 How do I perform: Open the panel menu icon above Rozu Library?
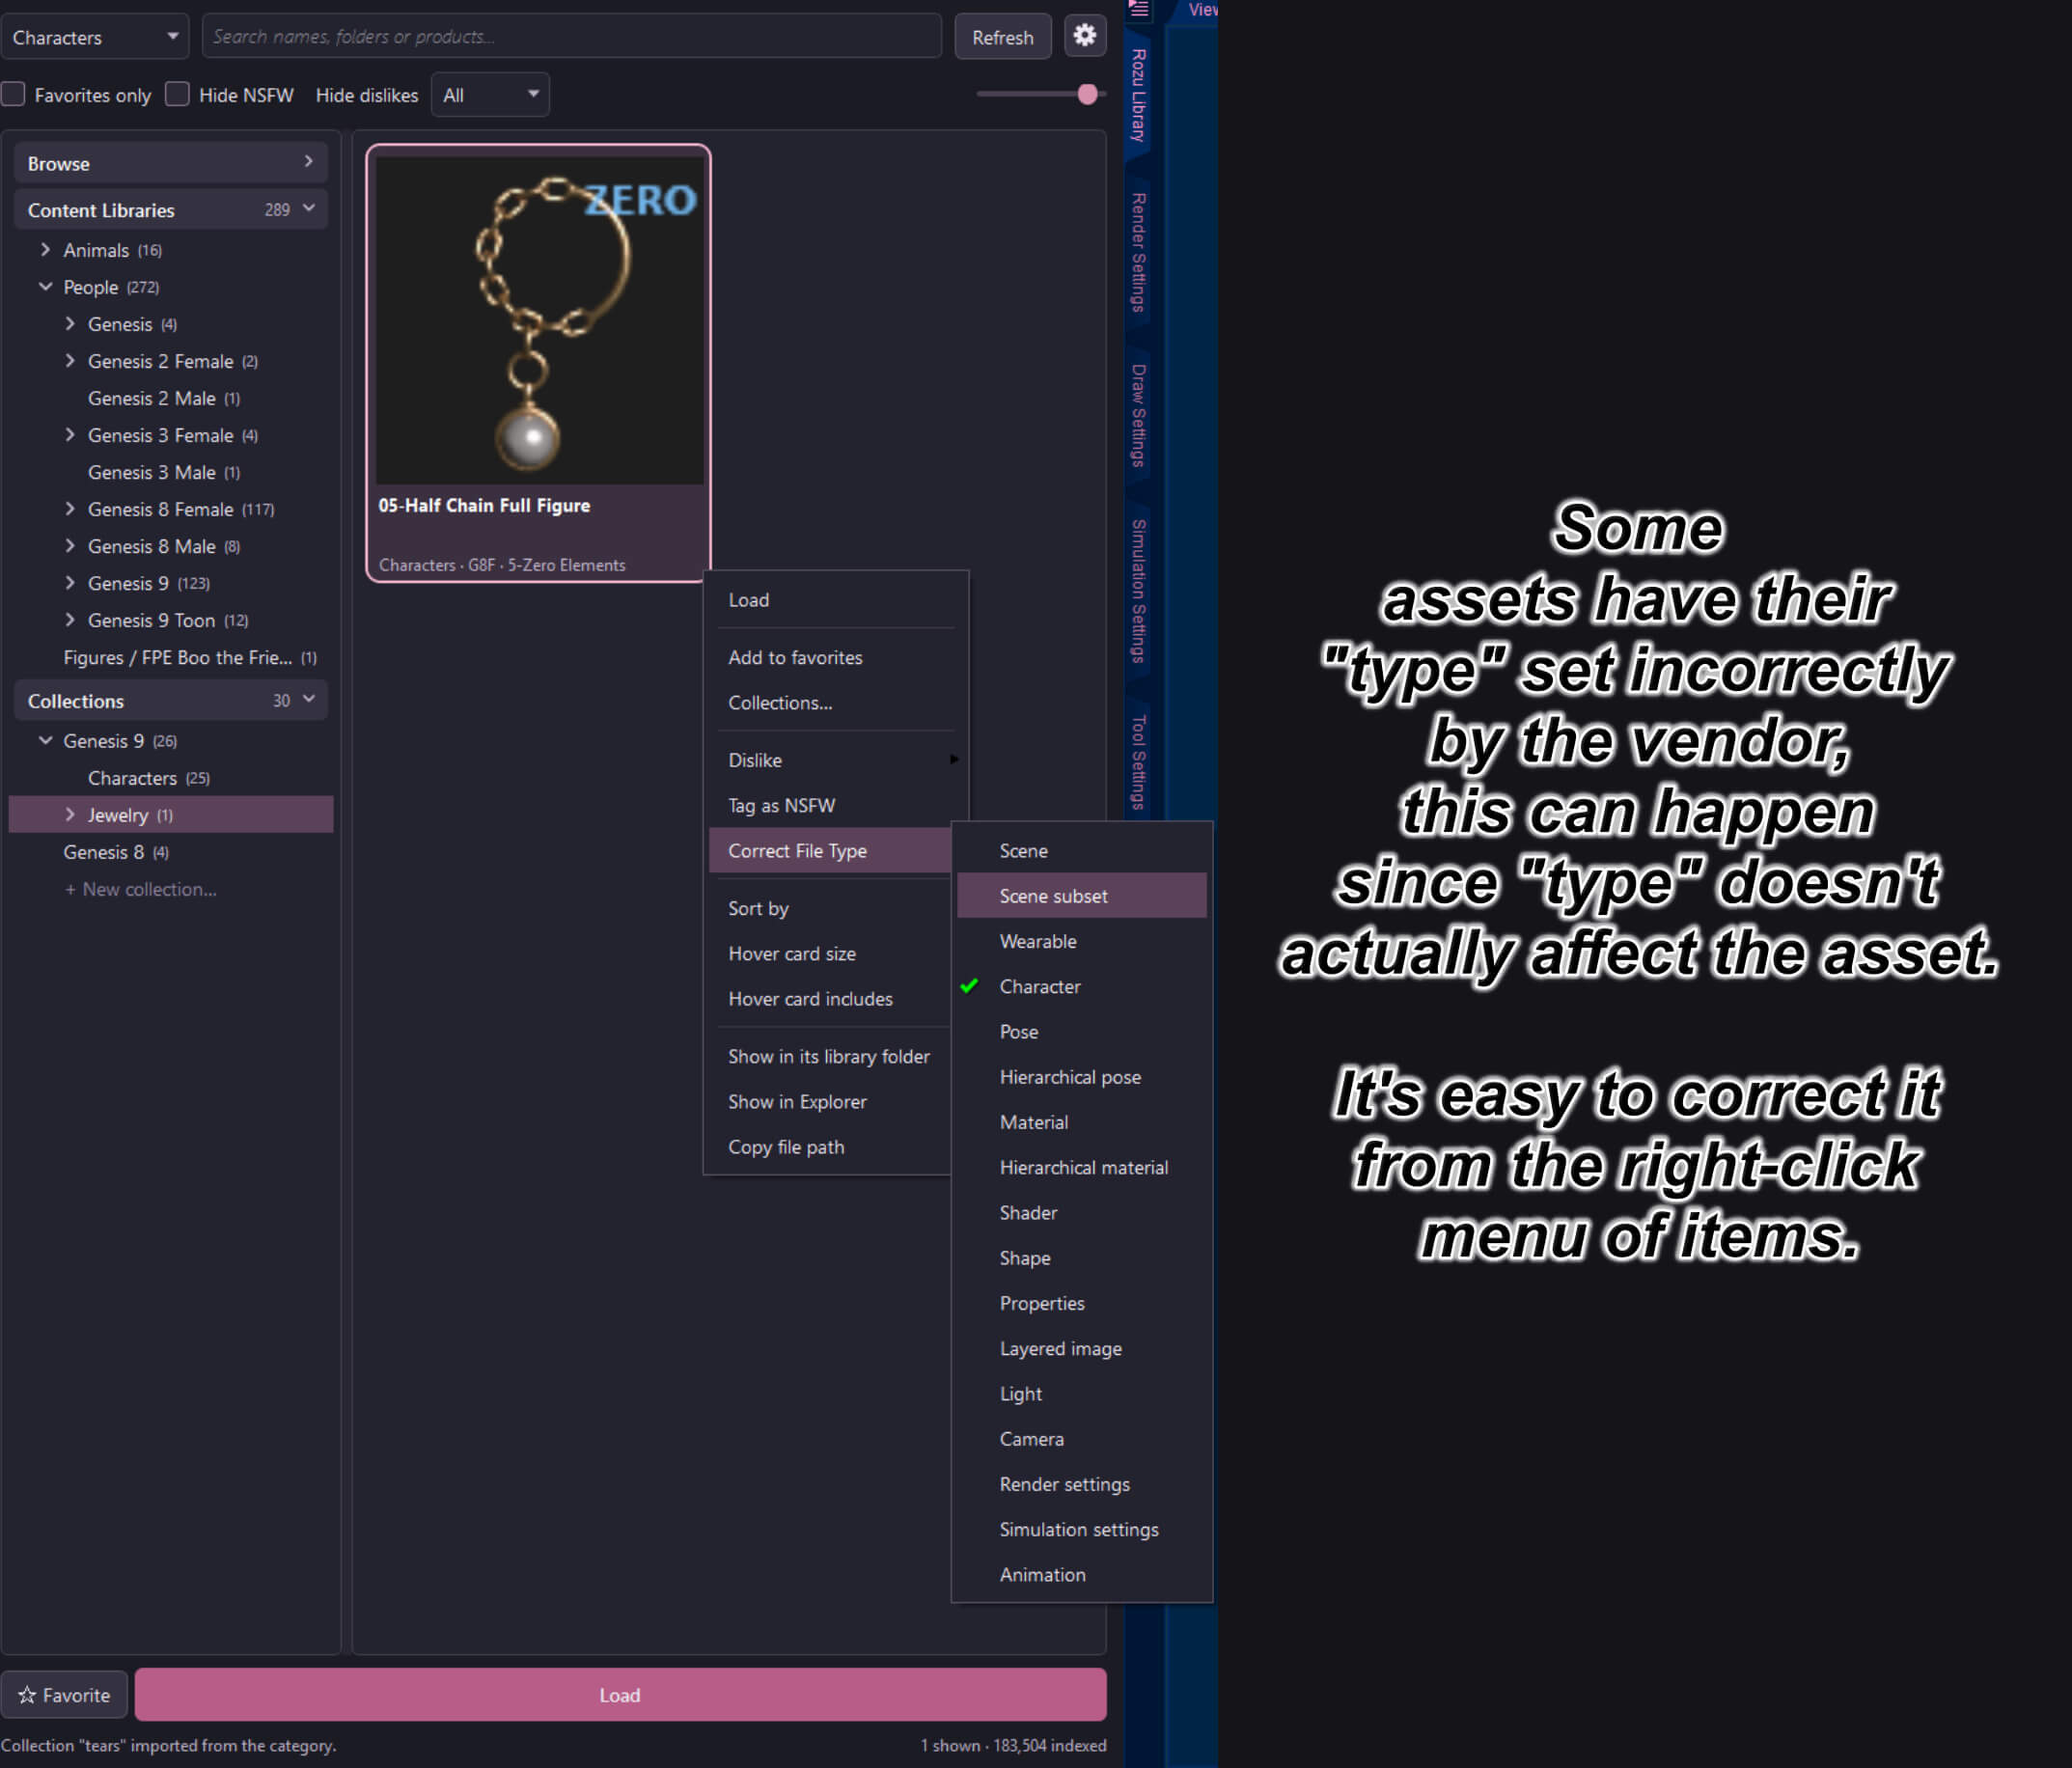1139,9
